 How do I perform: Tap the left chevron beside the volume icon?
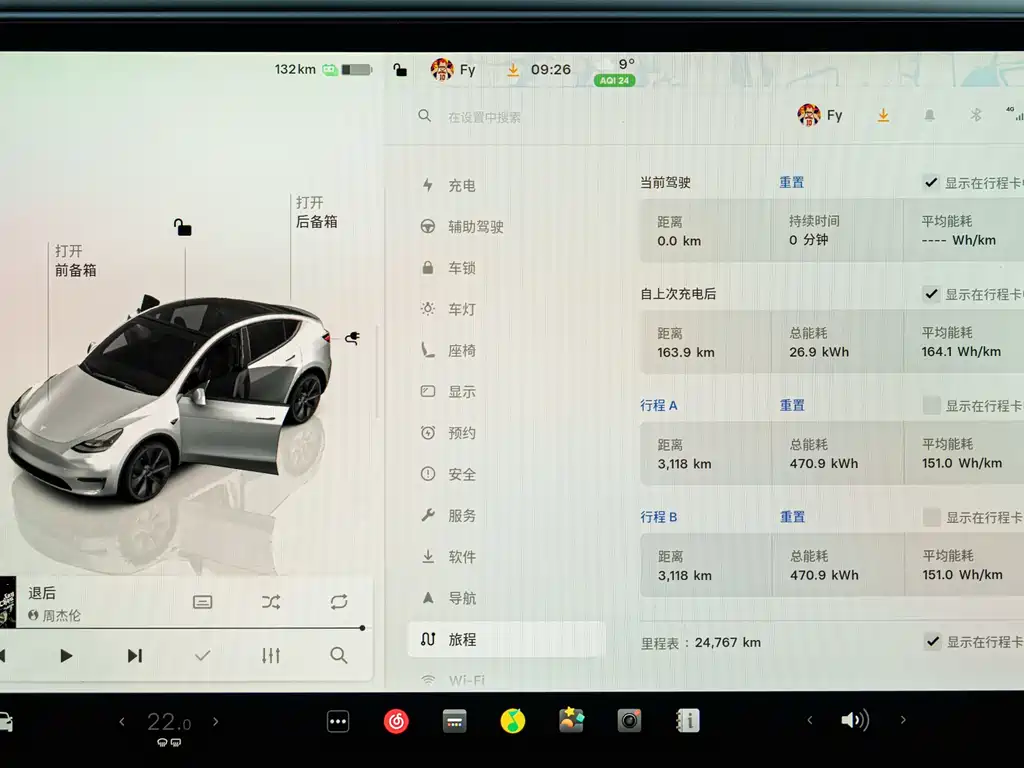810,720
